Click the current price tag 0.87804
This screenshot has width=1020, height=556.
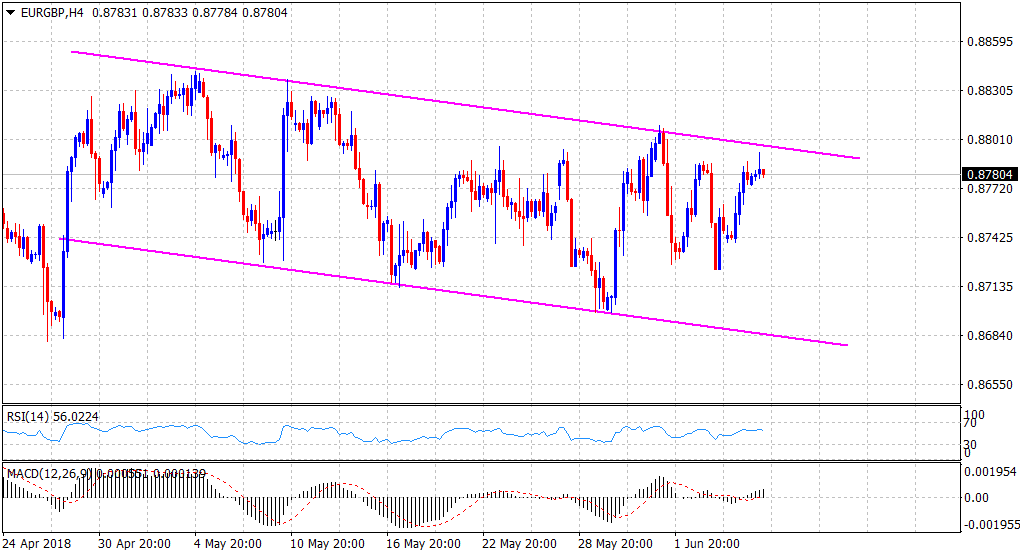(x=988, y=175)
